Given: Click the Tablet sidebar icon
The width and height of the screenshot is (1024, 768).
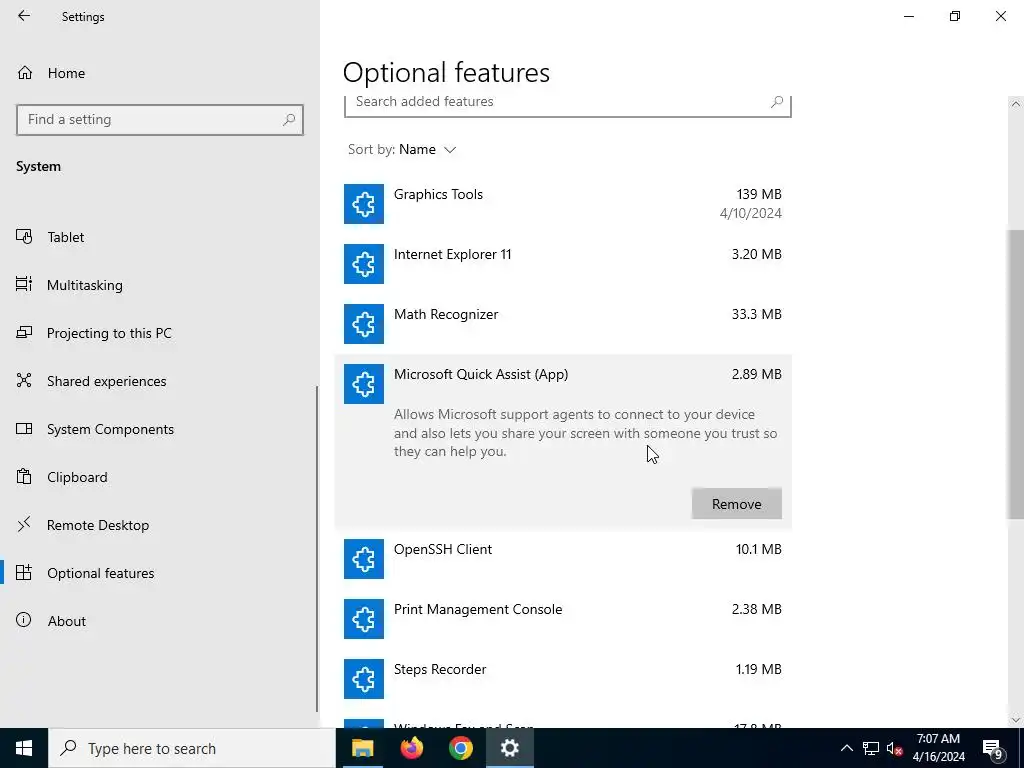Looking at the screenshot, I should click(x=24, y=236).
